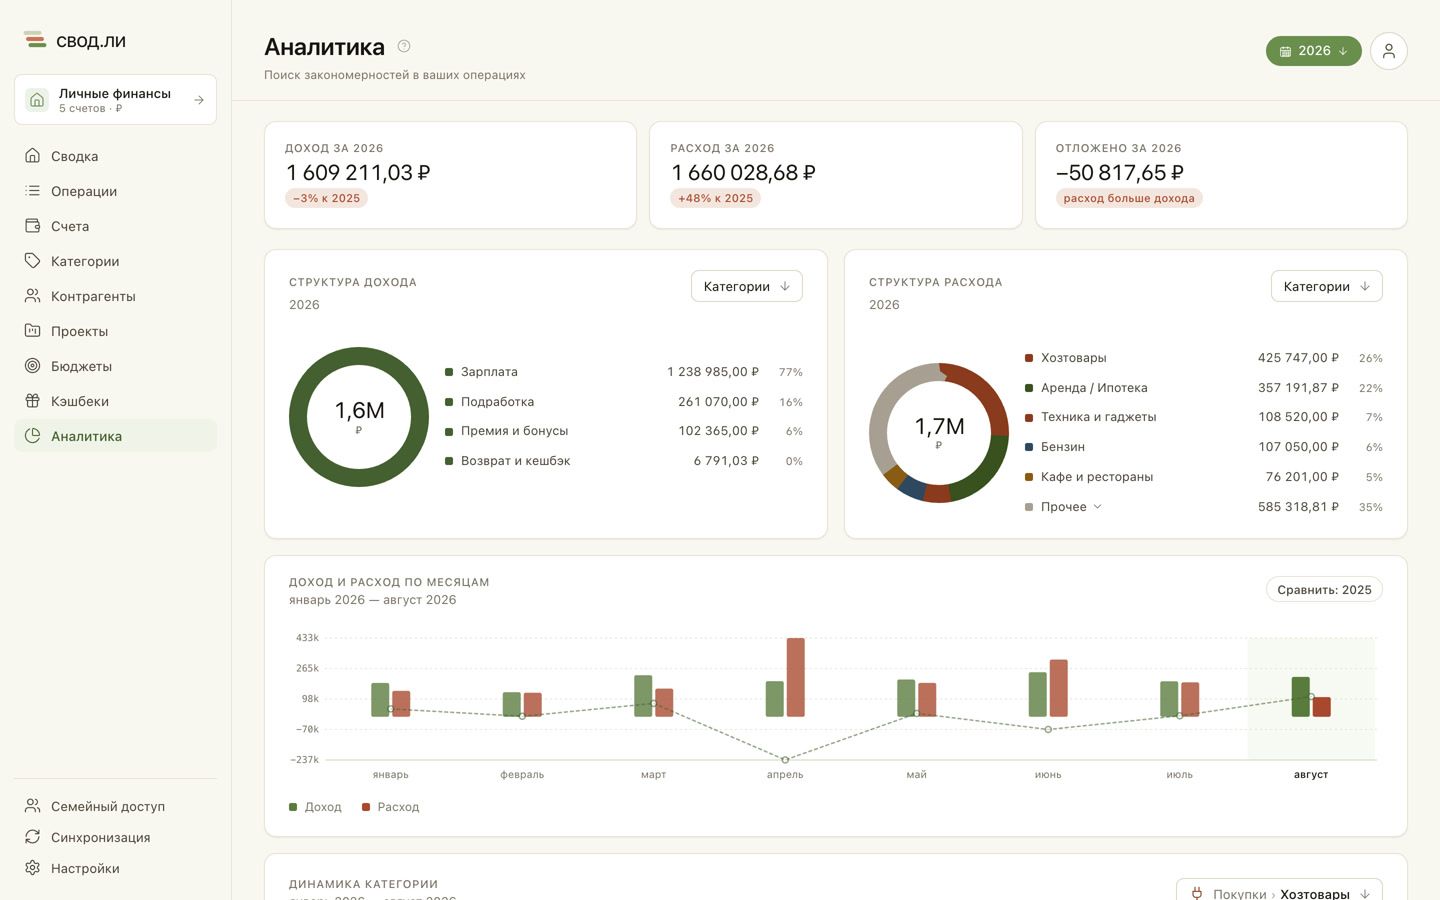Screen dimensions: 1440x900
Task: Open Кэшбеки page
Action: (x=115, y=401)
